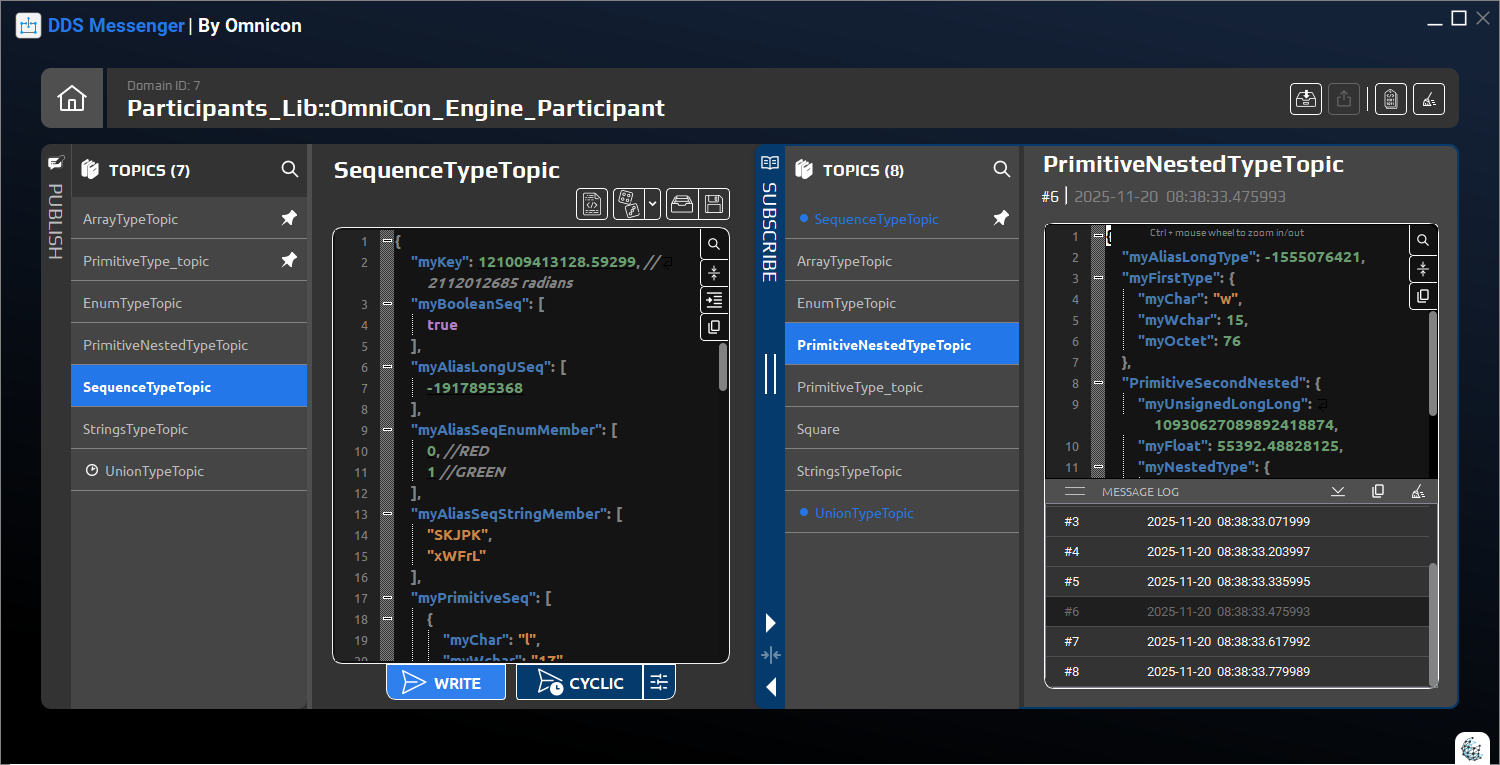Toggle the pin on subscribed SequenceTypeTopic
The image size is (1500, 765).
tap(1001, 218)
